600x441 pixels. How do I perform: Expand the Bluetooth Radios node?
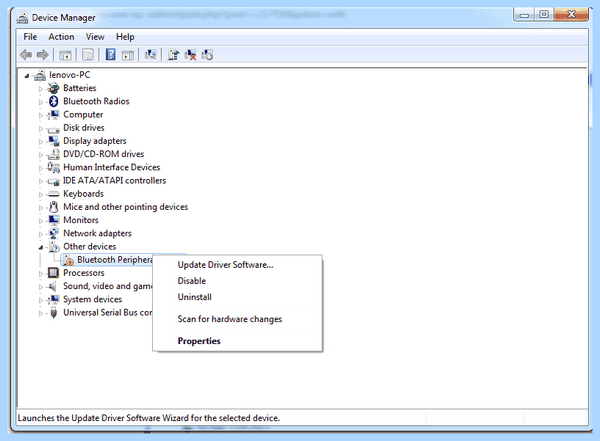[x=41, y=102]
